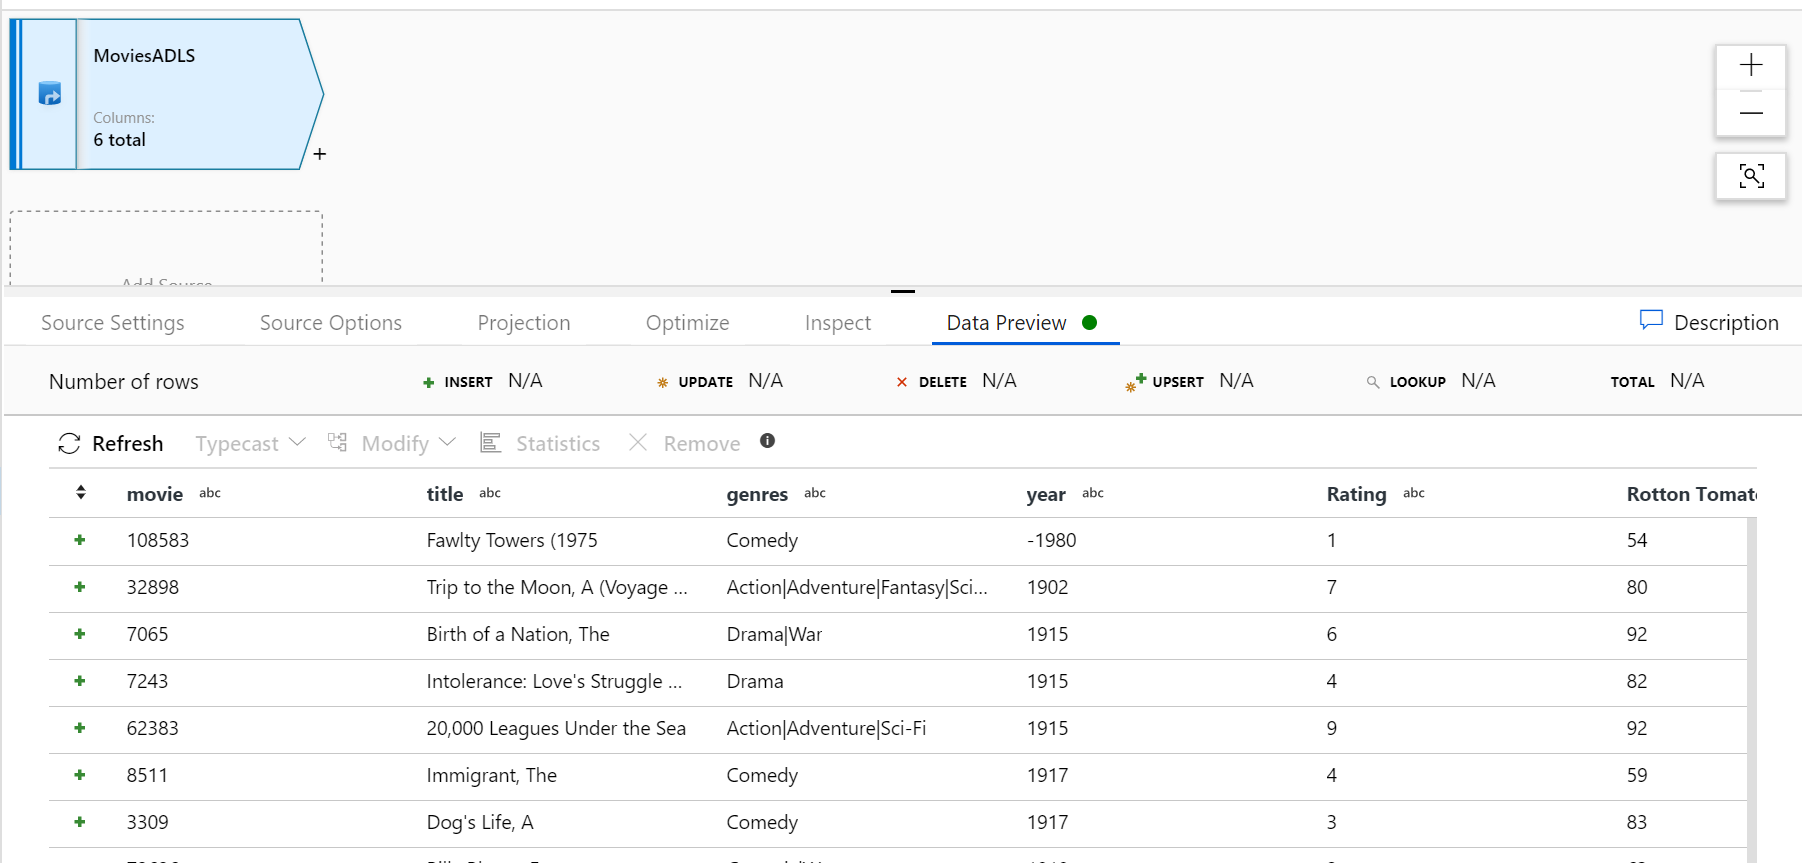The image size is (1802, 863).
Task: Click the insert marker on the Dog's Life row
Action: pyautogui.click(x=80, y=822)
